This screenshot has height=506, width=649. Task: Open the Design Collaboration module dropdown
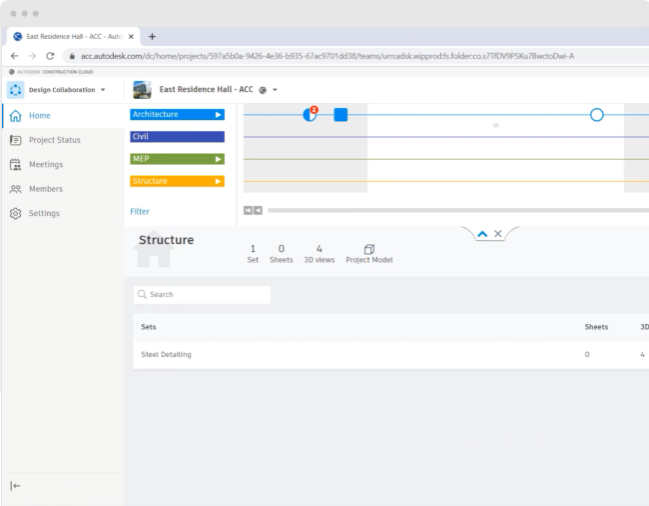pyautogui.click(x=103, y=90)
